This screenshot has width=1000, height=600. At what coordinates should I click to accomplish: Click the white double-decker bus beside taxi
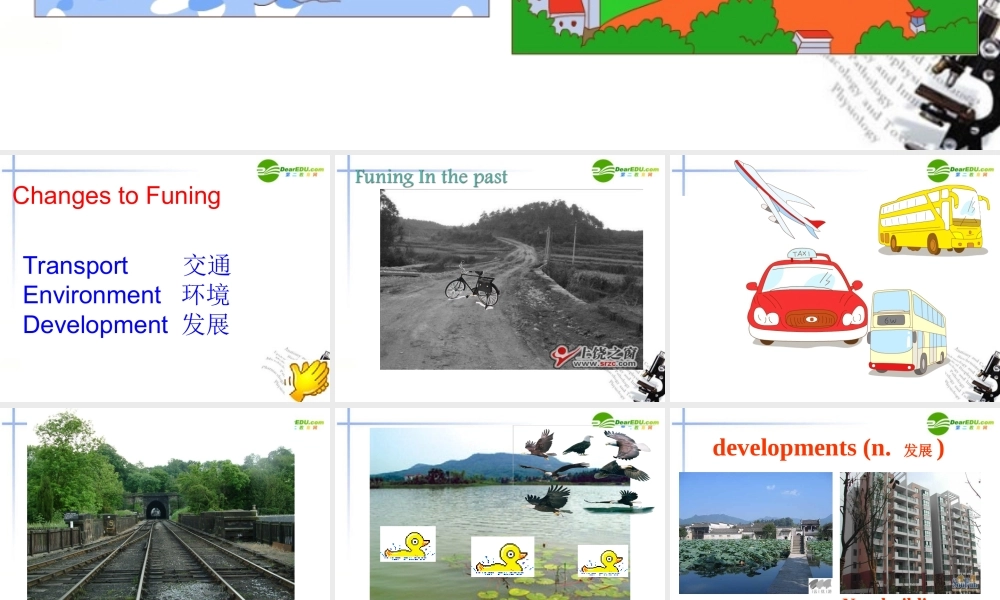(x=906, y=331)
